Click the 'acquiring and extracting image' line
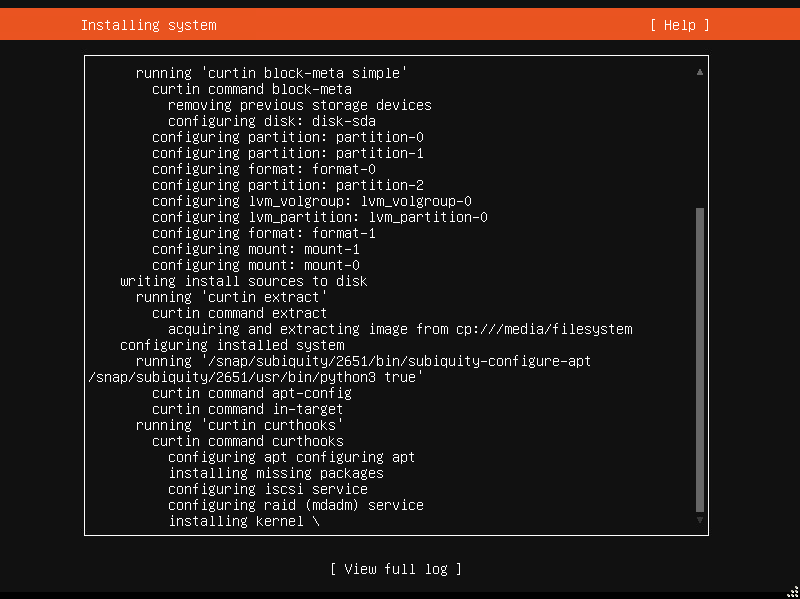 click(x=400, y=329)
